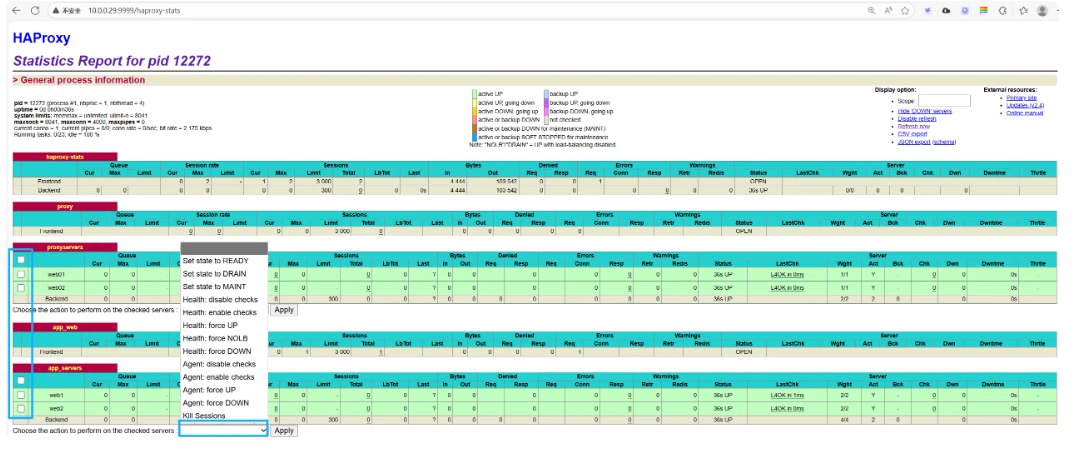The image size is (1072, 450).
Task: Click the 'CSV export' link
Action: click(x=911, y=133)
